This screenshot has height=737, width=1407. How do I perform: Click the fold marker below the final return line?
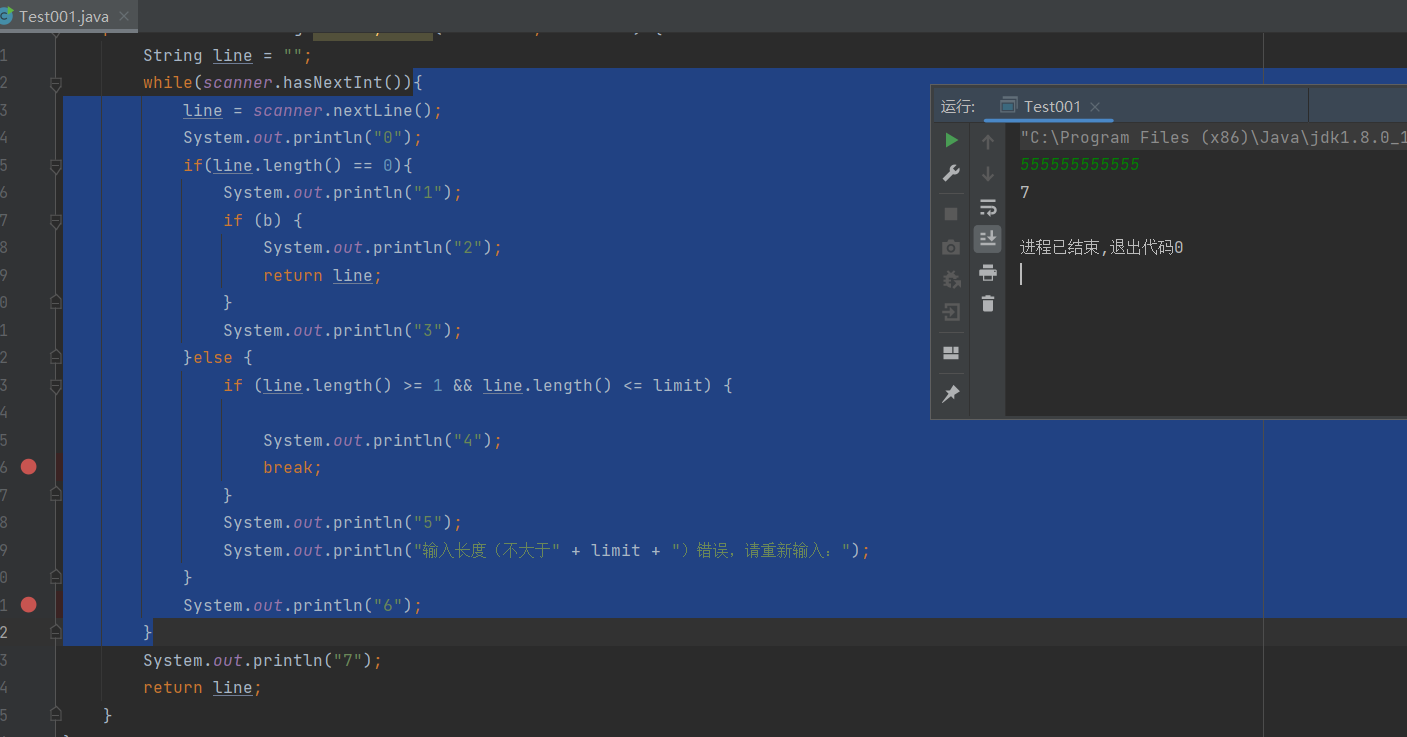point(56,715)
